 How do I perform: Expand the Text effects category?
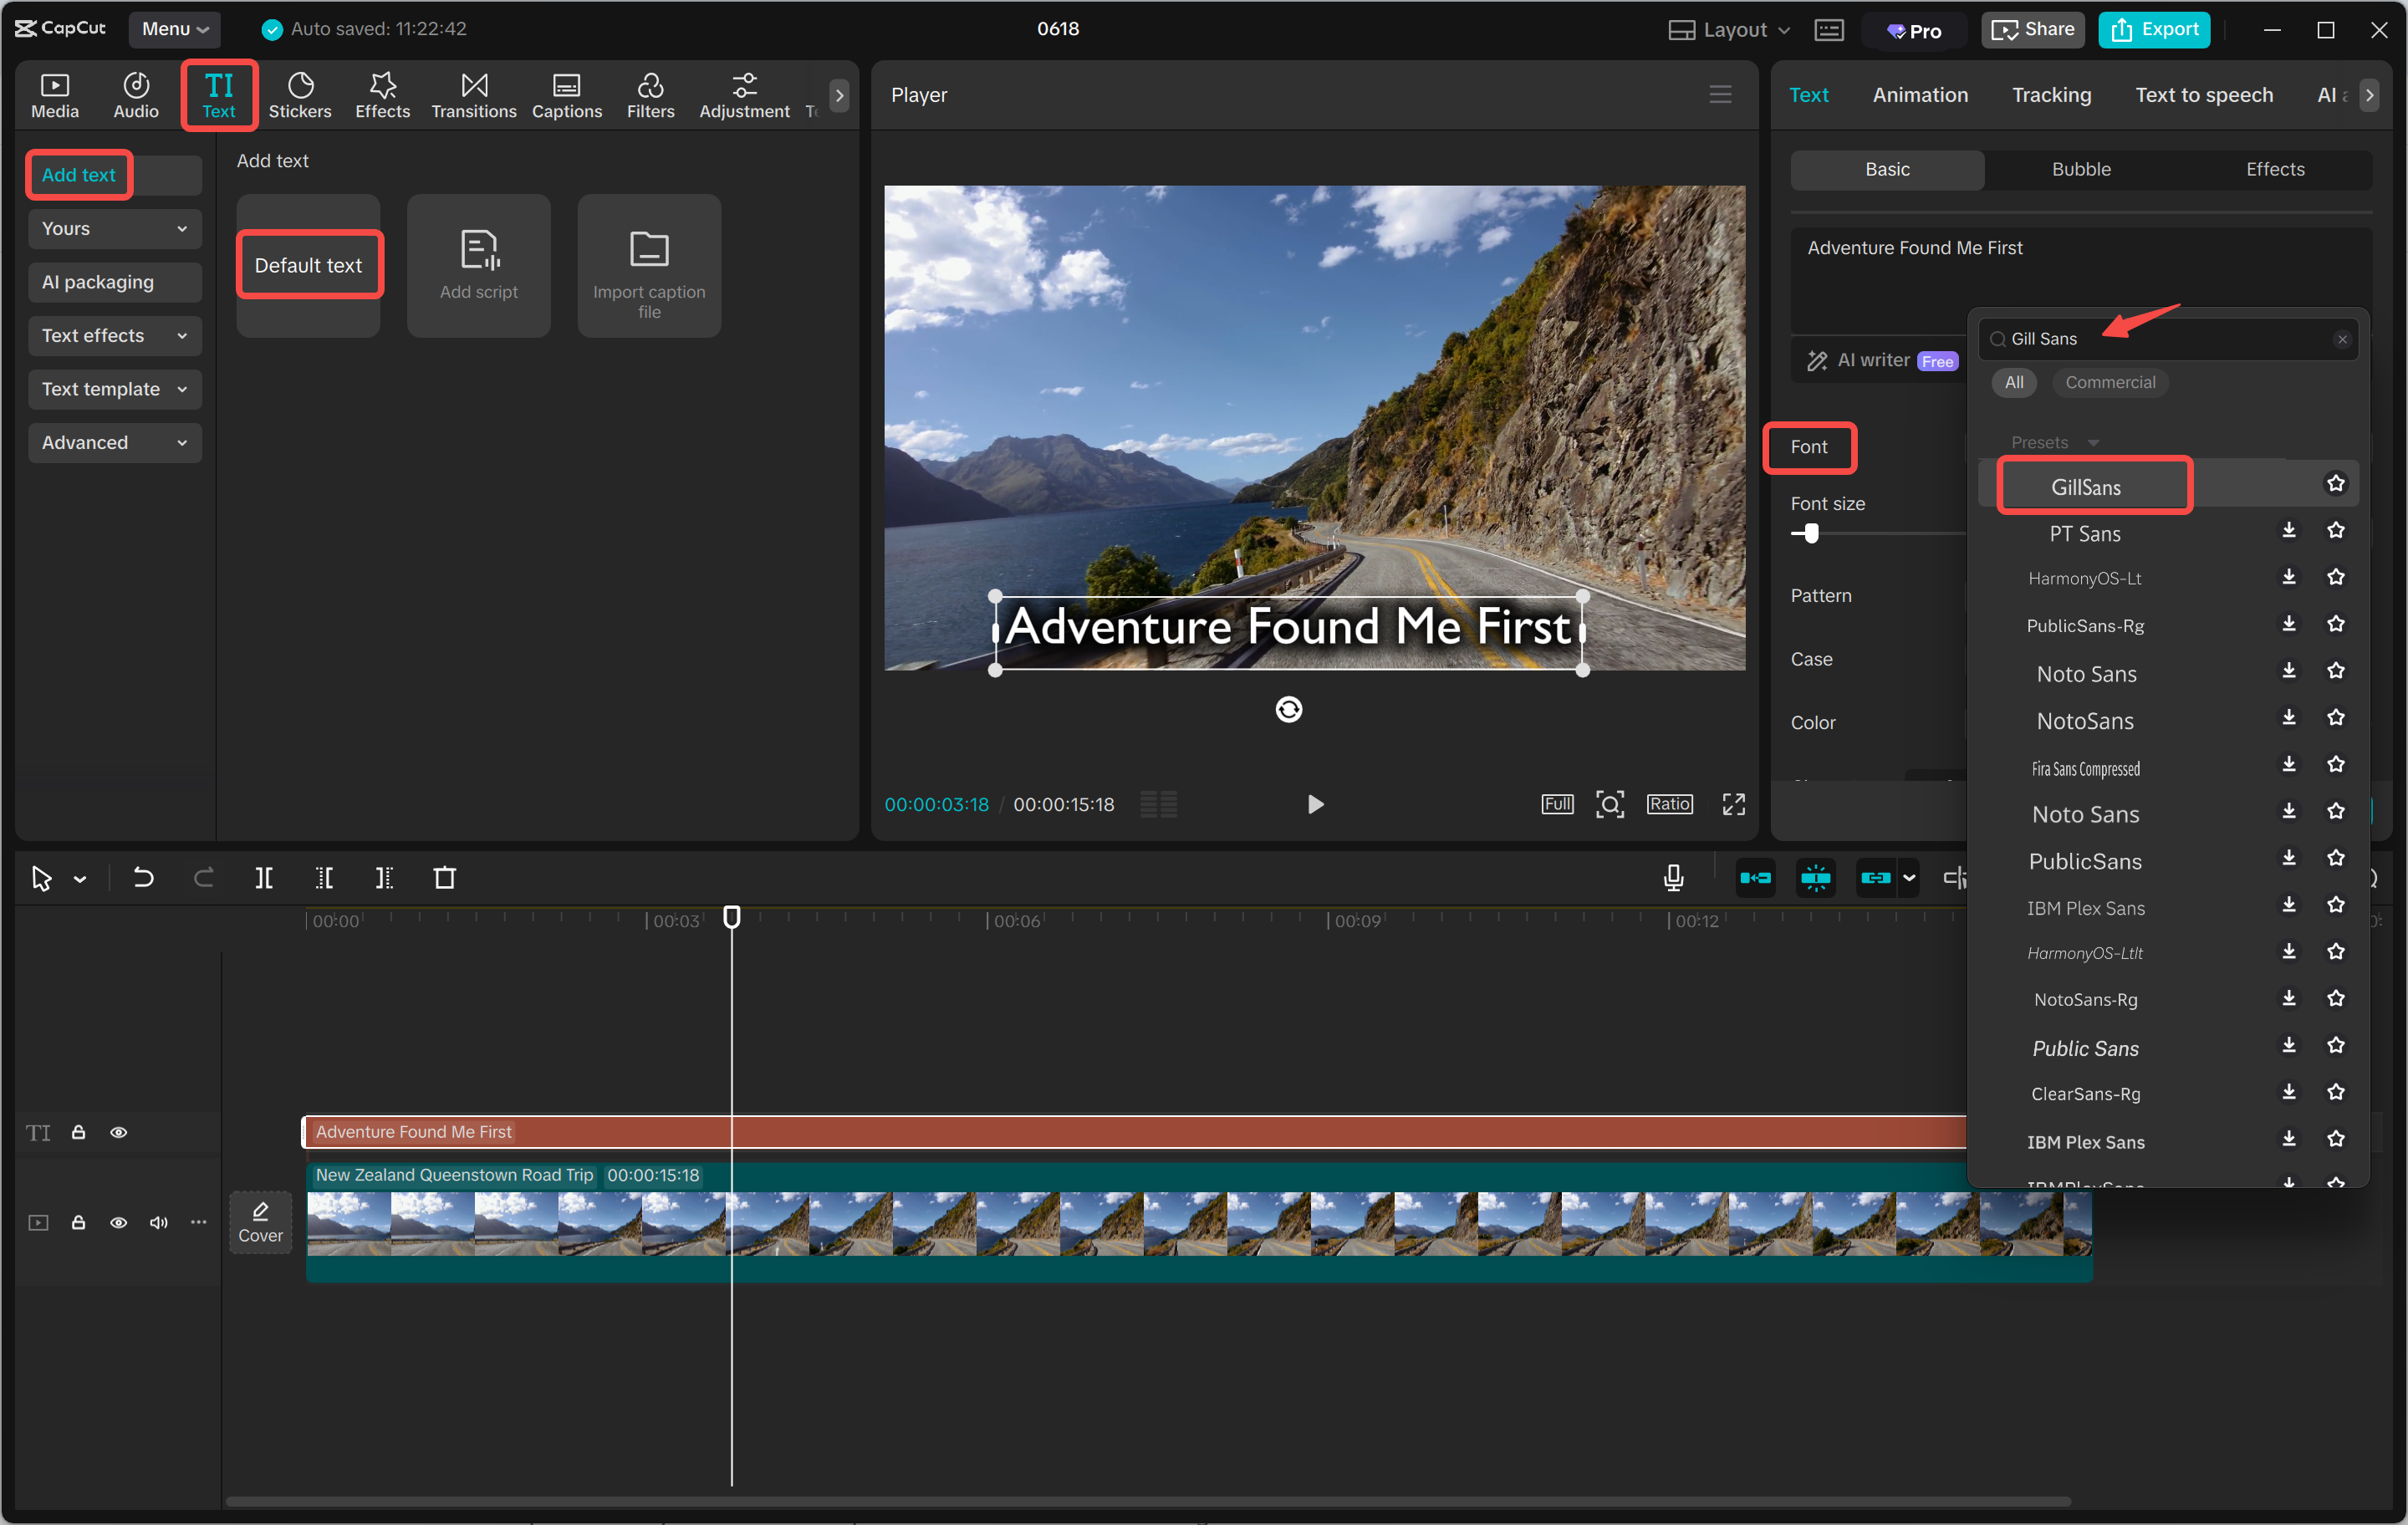coord(114,336)
